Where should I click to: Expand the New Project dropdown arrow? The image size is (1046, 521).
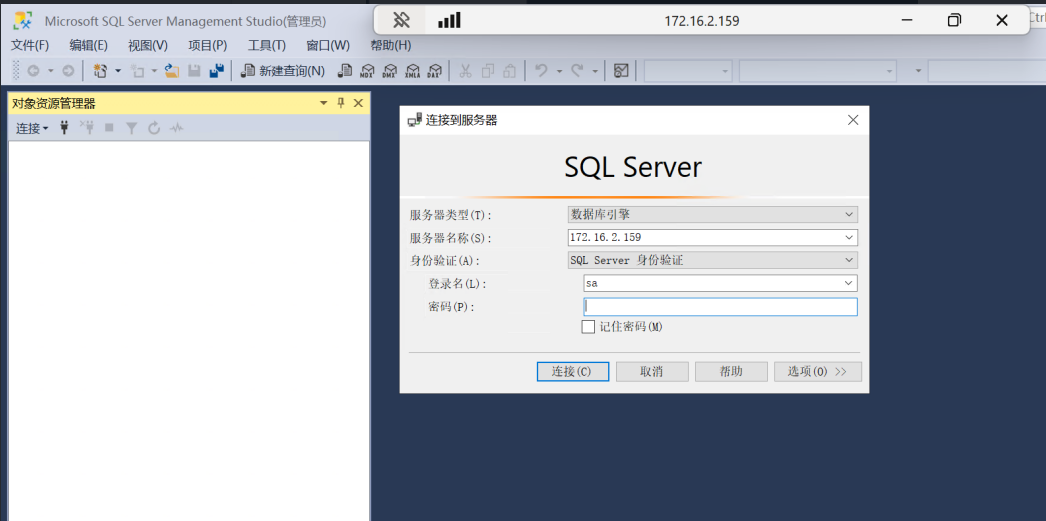(x=118, y=71)
